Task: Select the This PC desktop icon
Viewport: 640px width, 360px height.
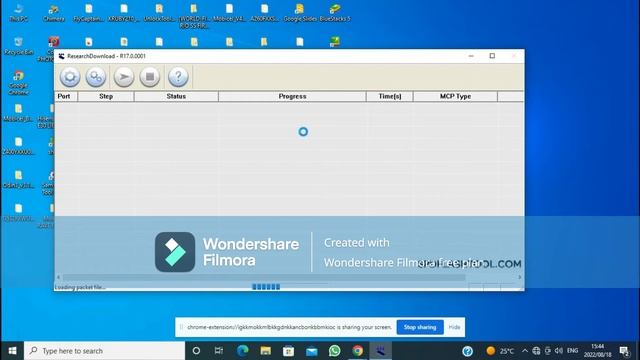Action: (18, 13)
